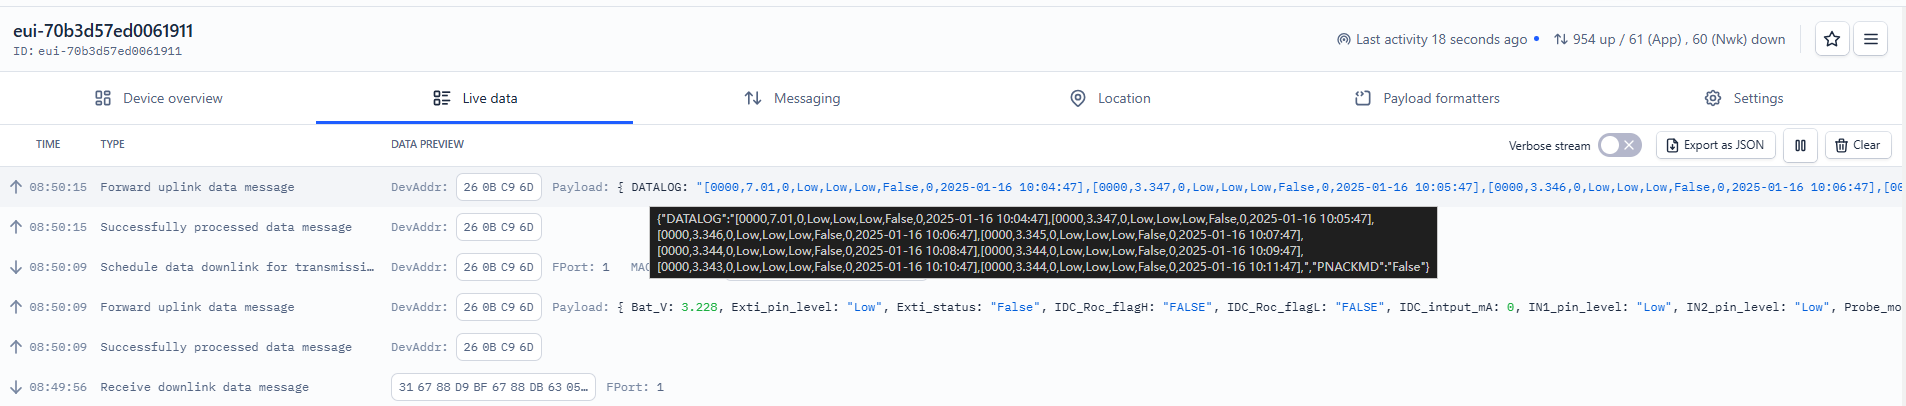Screen dimensions: 1906x406
Task: Click the gear icon beside Settings
Action: click(1713, 98)
